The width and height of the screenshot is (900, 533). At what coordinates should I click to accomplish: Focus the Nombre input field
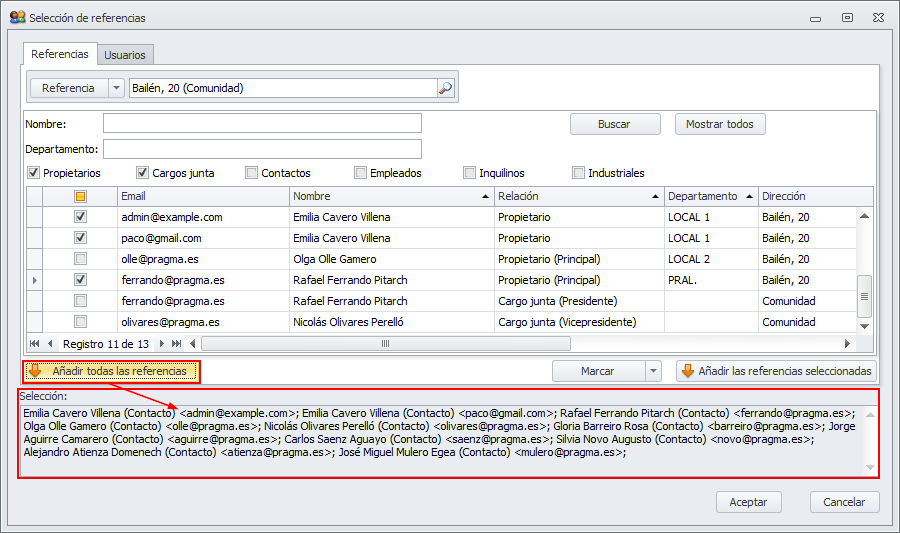click(262, 123)
